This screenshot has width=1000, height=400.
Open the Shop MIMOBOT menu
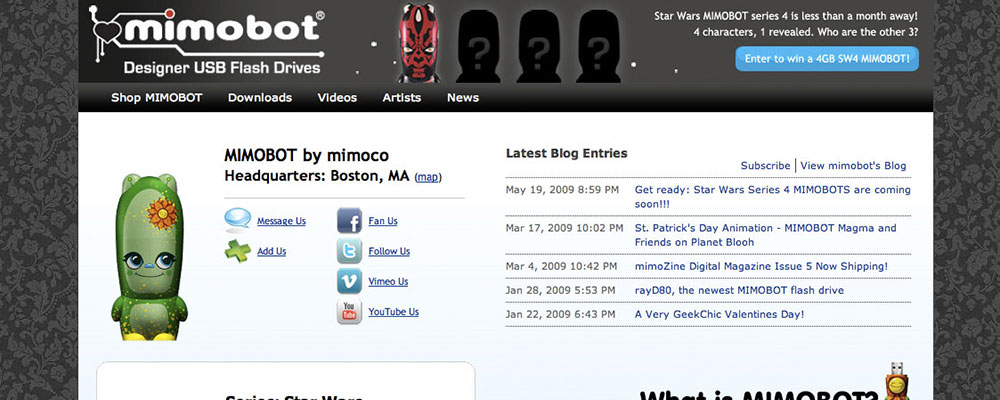click(x=156, y=98)
